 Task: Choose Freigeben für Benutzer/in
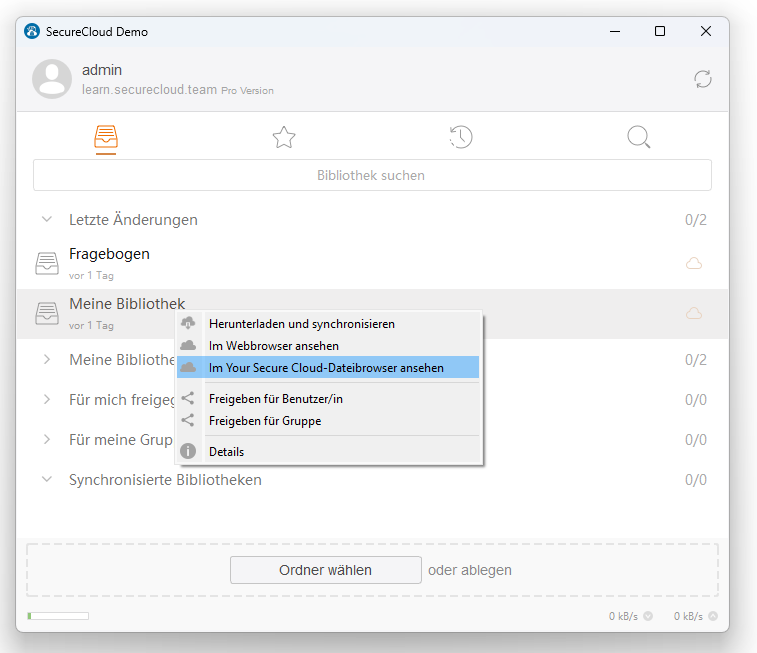tap(328, 399)
